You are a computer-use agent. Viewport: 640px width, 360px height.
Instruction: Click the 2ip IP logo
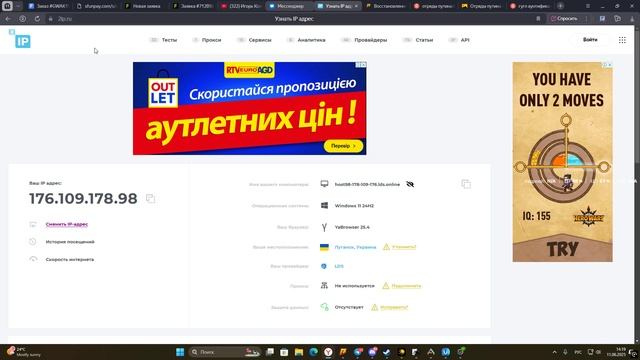pyautogui.click(x=20, y=39)
